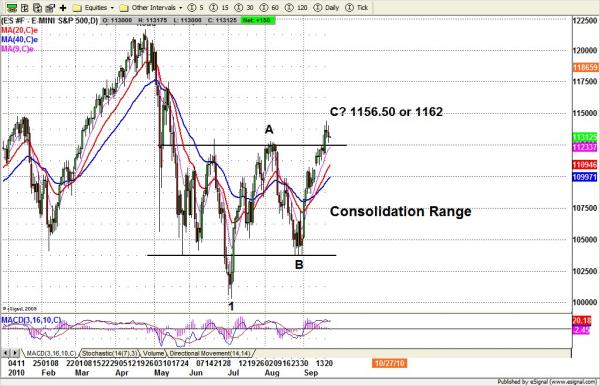This screenshot has height=386, width=600.
Task: Click the C: 113125 close value
Action: pos(222,20)
